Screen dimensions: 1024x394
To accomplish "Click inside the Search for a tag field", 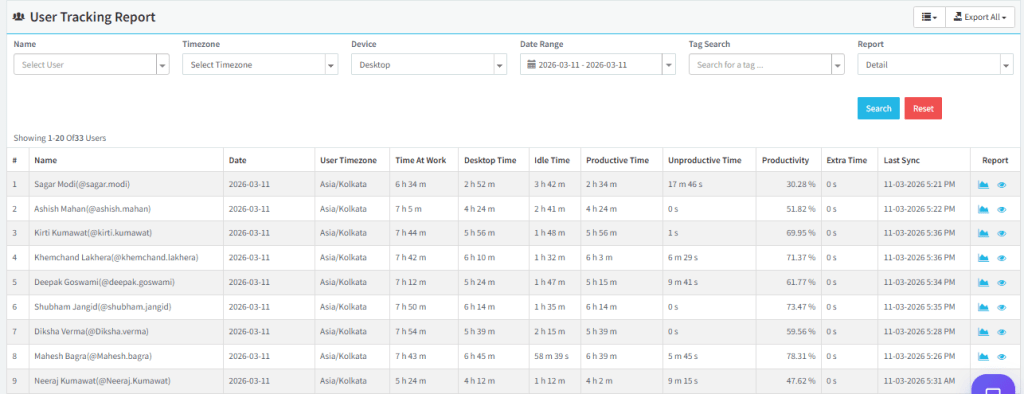I will (x=760, y=65).
